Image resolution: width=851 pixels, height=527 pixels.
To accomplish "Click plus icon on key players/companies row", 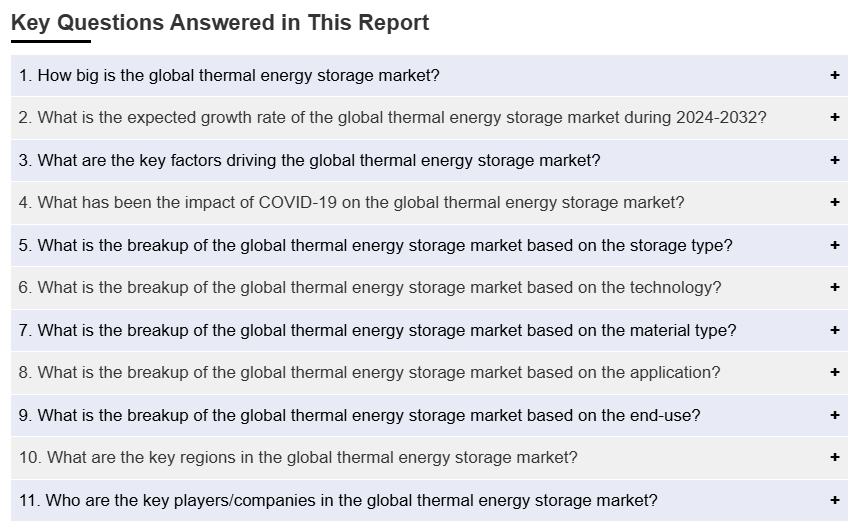I will [x=834, y=500].
